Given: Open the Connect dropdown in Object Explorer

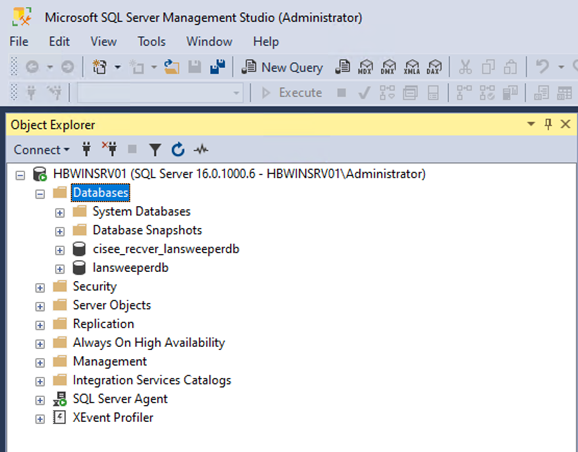Looking at the screenshot, I should [x=41, y=150].
